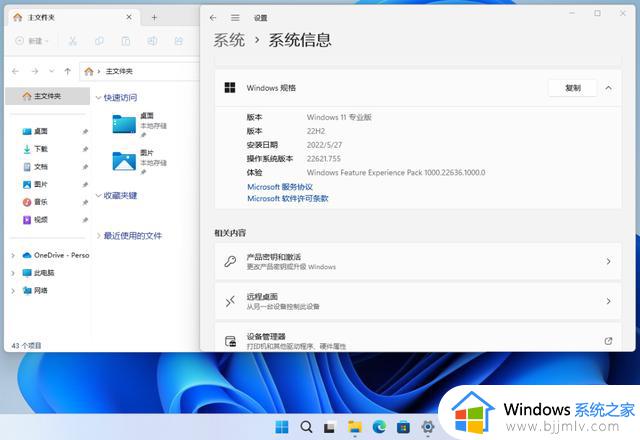The image size is (640, 440).
Task: Open Settings gear icon on taskbar
Action: pyautogui.click(x=428, y=427)
